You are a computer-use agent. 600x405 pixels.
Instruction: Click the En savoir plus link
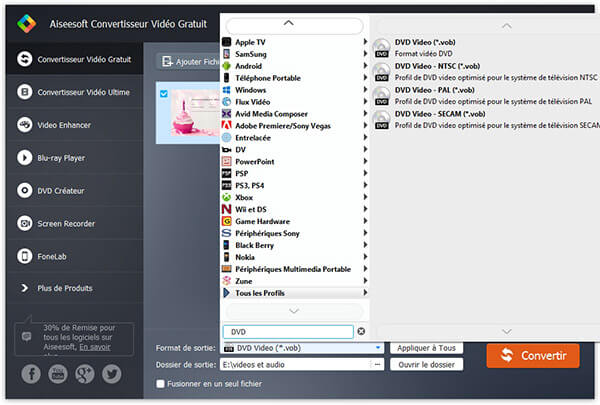pyautogui.click(x=95, y=347)
